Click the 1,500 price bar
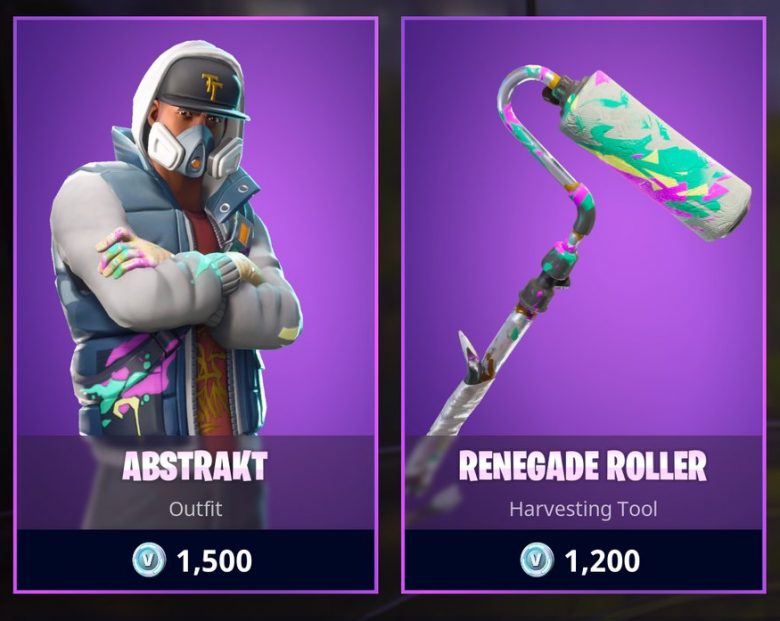This screenshot has width=780, height=621. coord(195,560)
